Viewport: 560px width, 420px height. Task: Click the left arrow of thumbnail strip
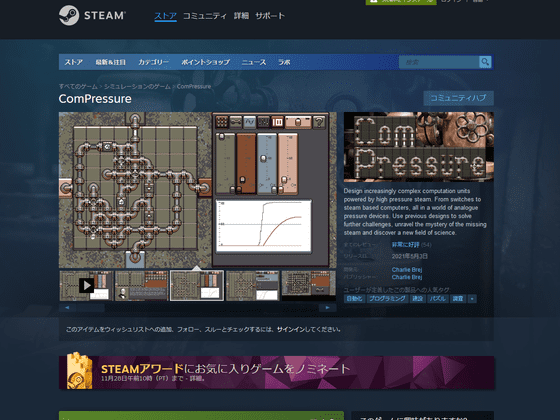click(67, 308)
